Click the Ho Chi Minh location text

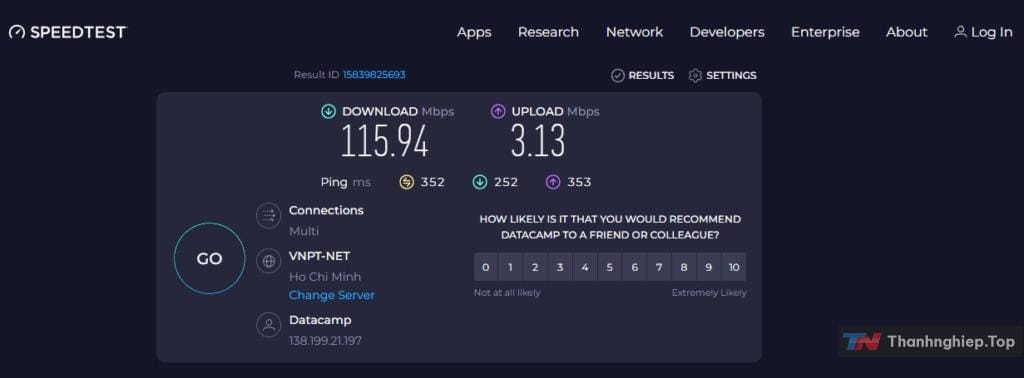point(325,277)
